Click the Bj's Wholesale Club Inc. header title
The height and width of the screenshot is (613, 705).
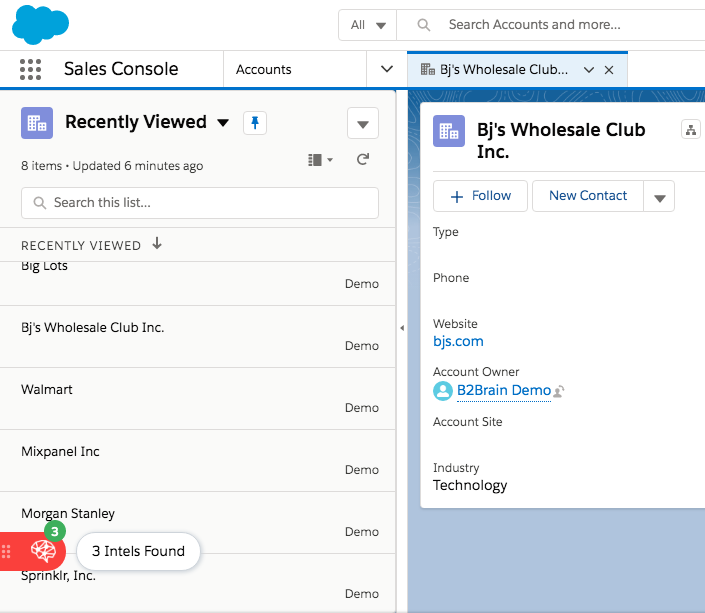point(561,140)
